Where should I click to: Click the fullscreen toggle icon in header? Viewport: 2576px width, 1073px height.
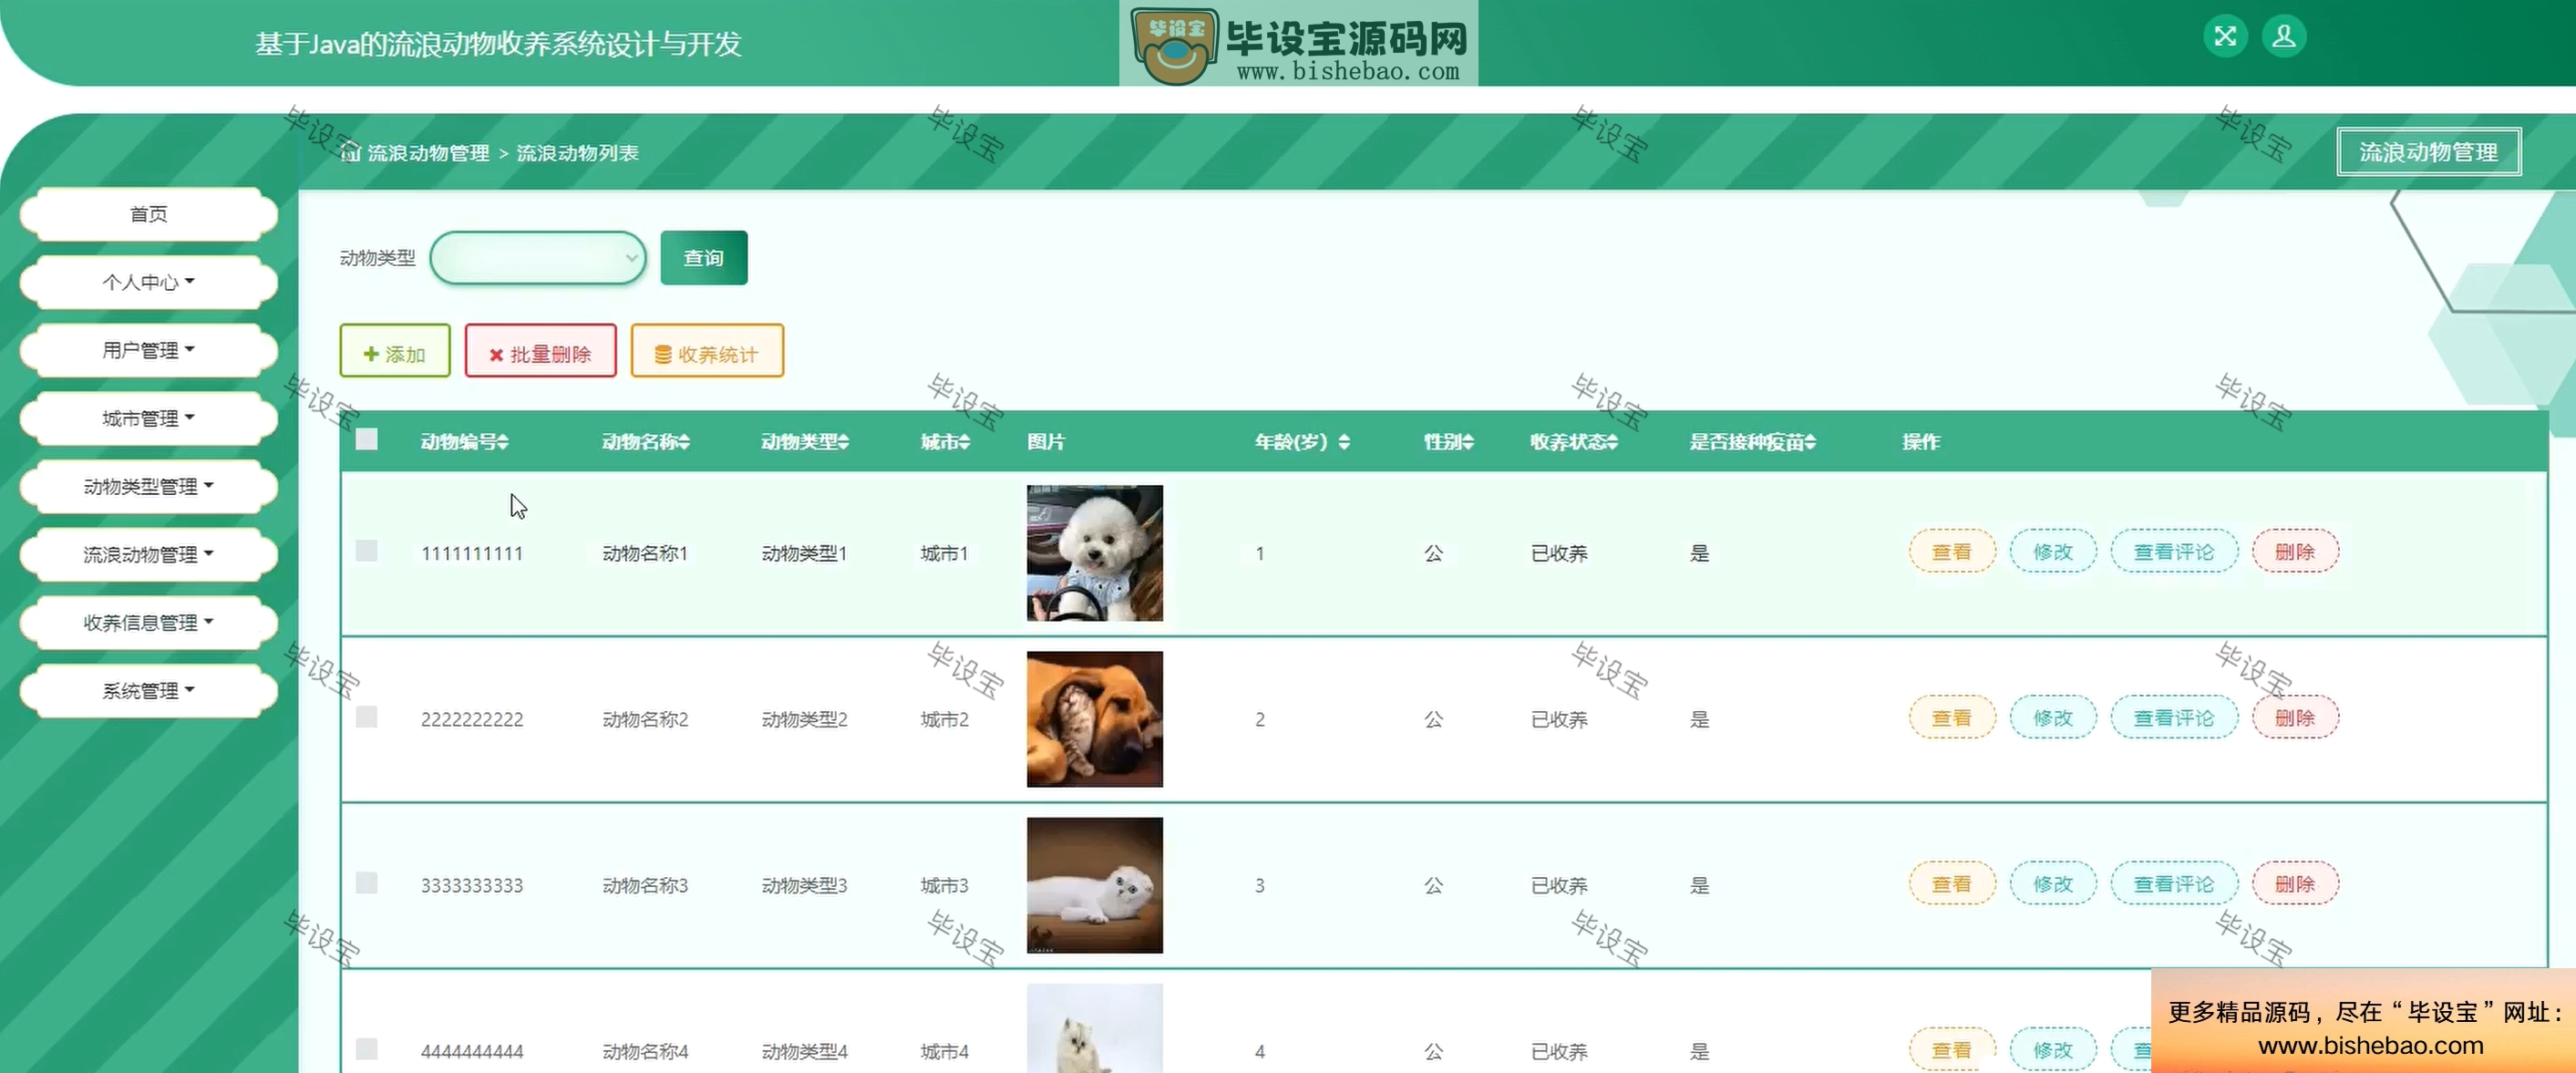(x=2225, y=37)
